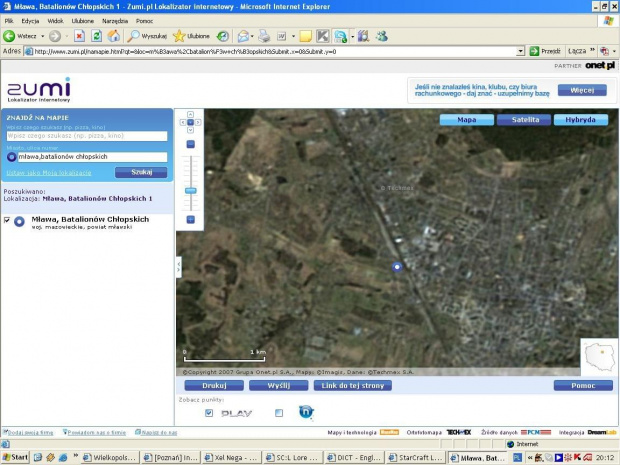Click the mail envelope icon

point(243,36)
